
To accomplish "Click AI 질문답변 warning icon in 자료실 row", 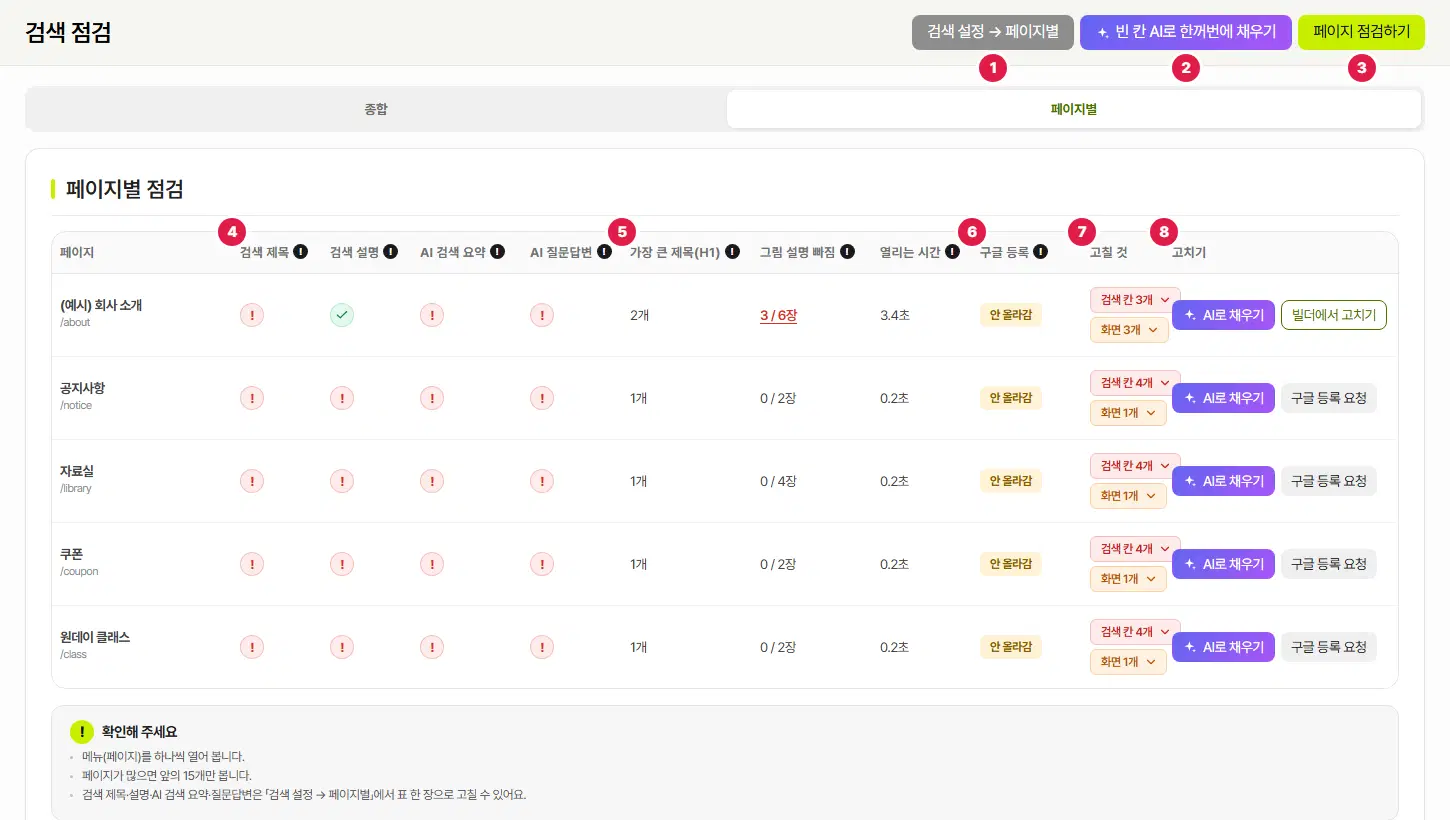I will pos(542,481).
